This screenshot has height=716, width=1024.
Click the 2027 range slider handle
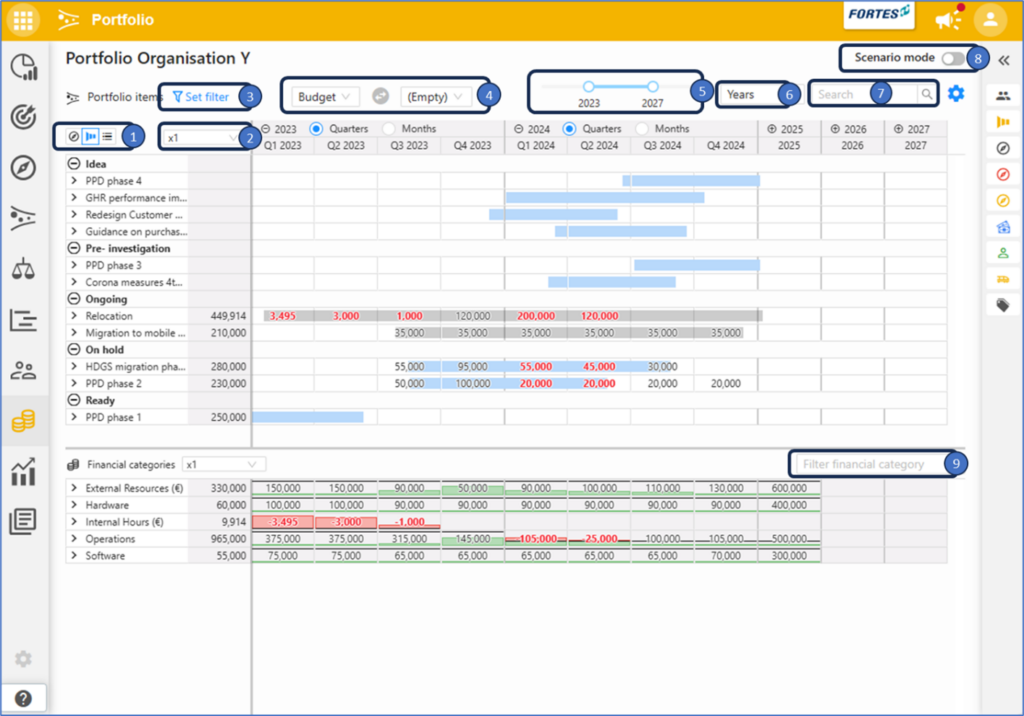(652, 86)
